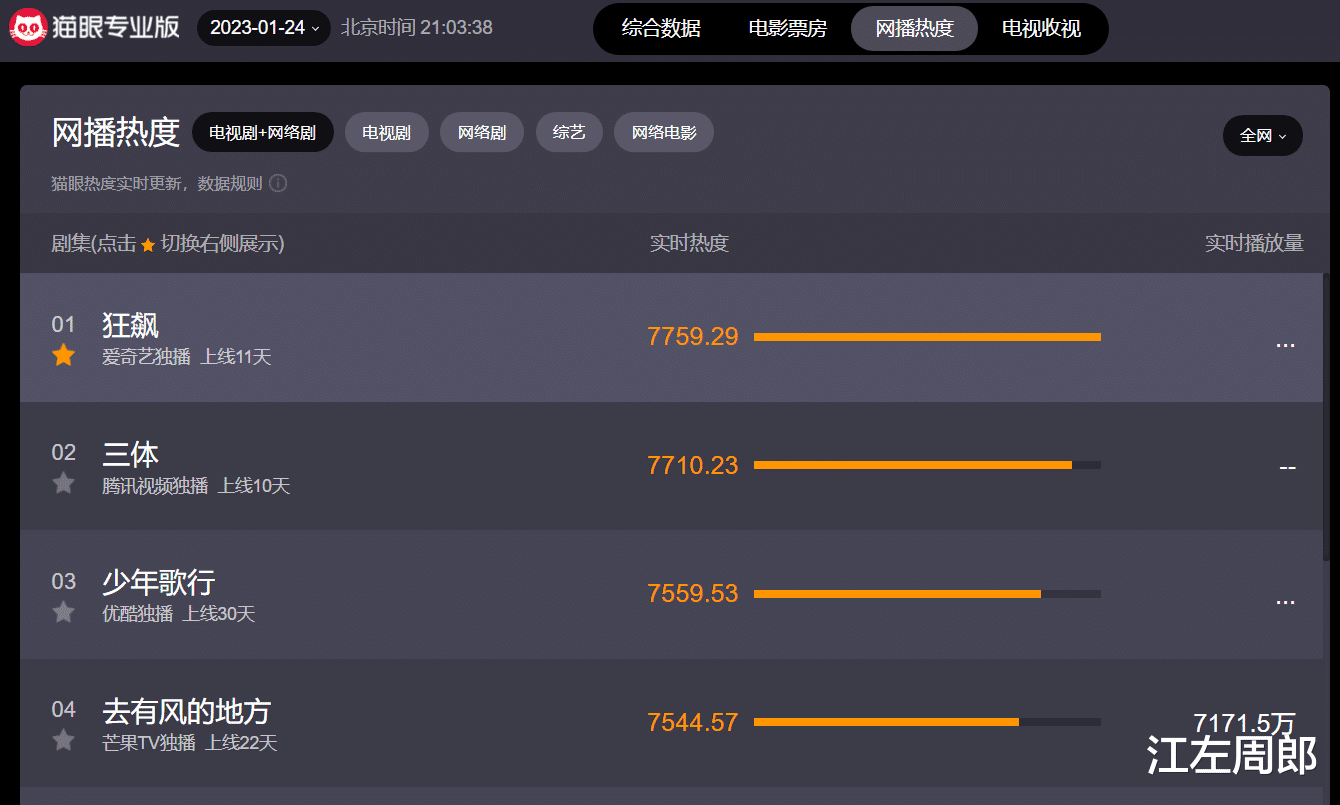Toggle the star for 狂飙
The width and height of the screenshot is (1340, 805).
(64, 355)
